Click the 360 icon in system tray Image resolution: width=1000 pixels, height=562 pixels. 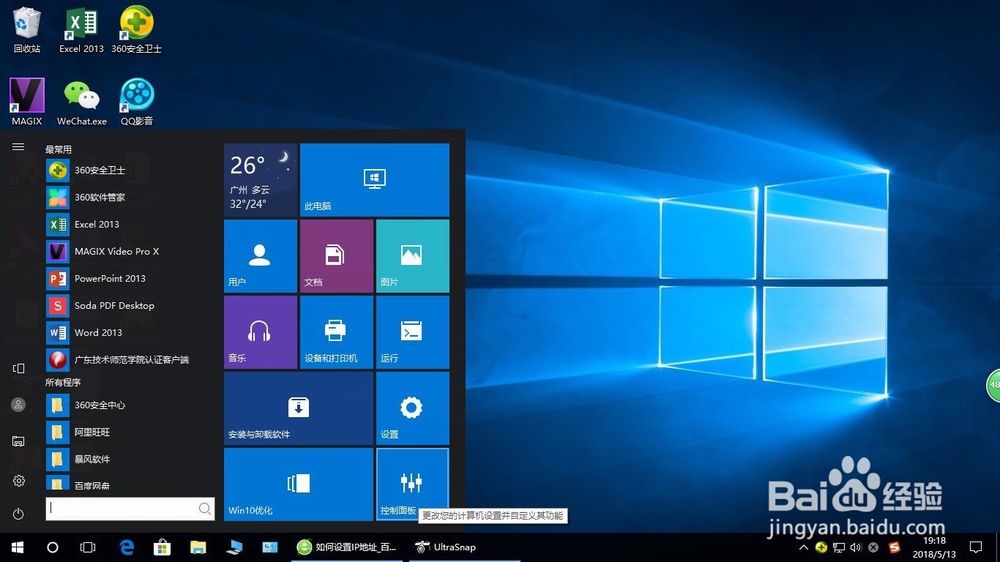tap(821, 547)
